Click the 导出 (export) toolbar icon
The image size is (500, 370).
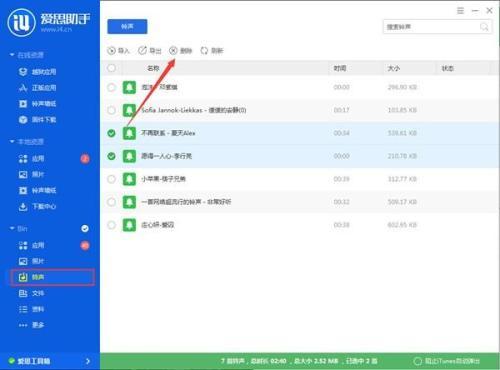142,51
